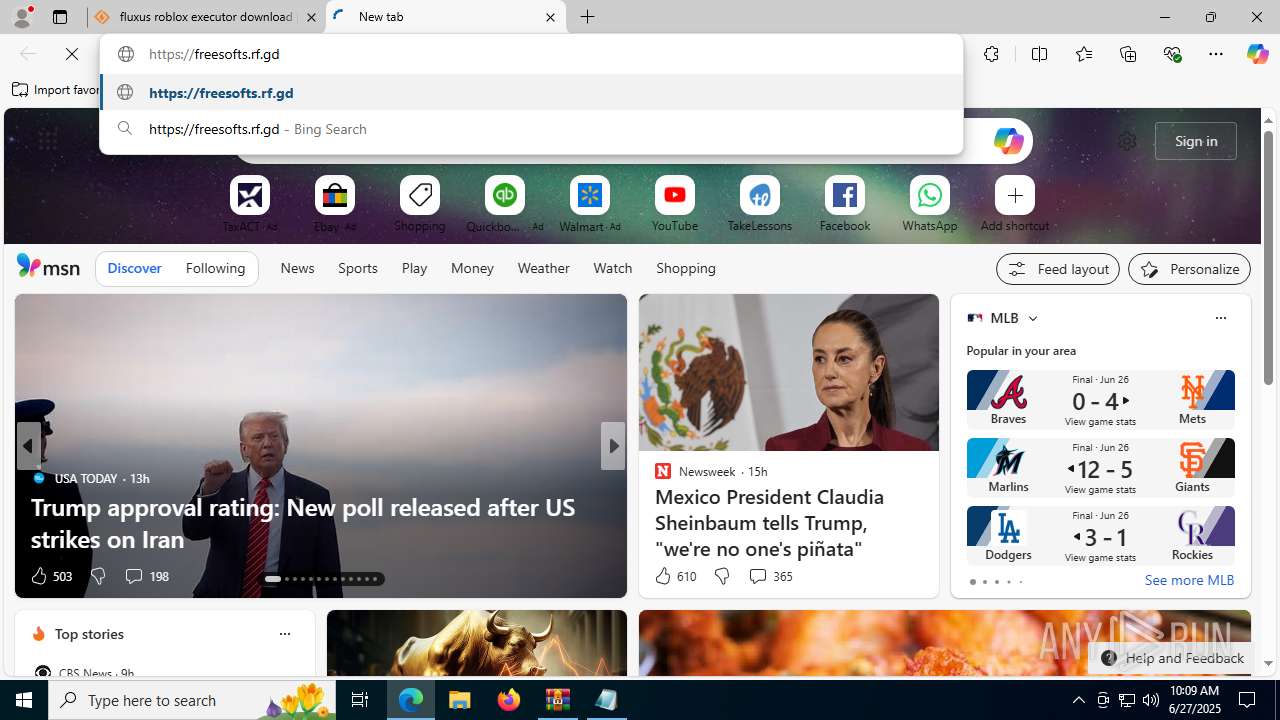The width and height of the screenshot is (1280, 720).
Task: Click the Personalize button
Action: tap(1189, 269)
